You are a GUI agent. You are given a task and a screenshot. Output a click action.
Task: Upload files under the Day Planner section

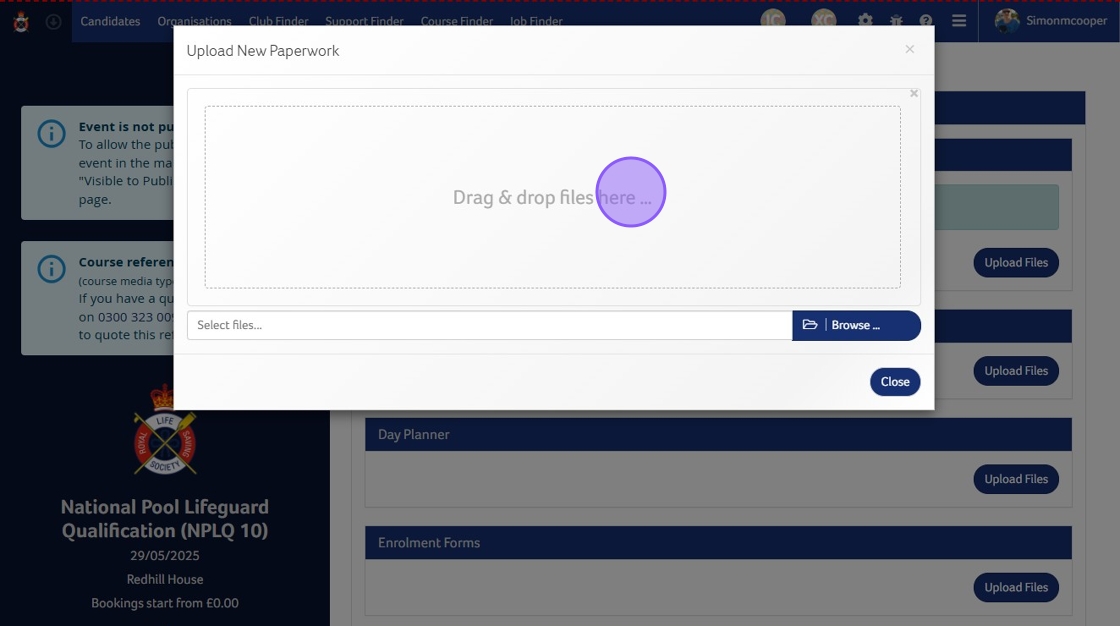coord(1016,479)
